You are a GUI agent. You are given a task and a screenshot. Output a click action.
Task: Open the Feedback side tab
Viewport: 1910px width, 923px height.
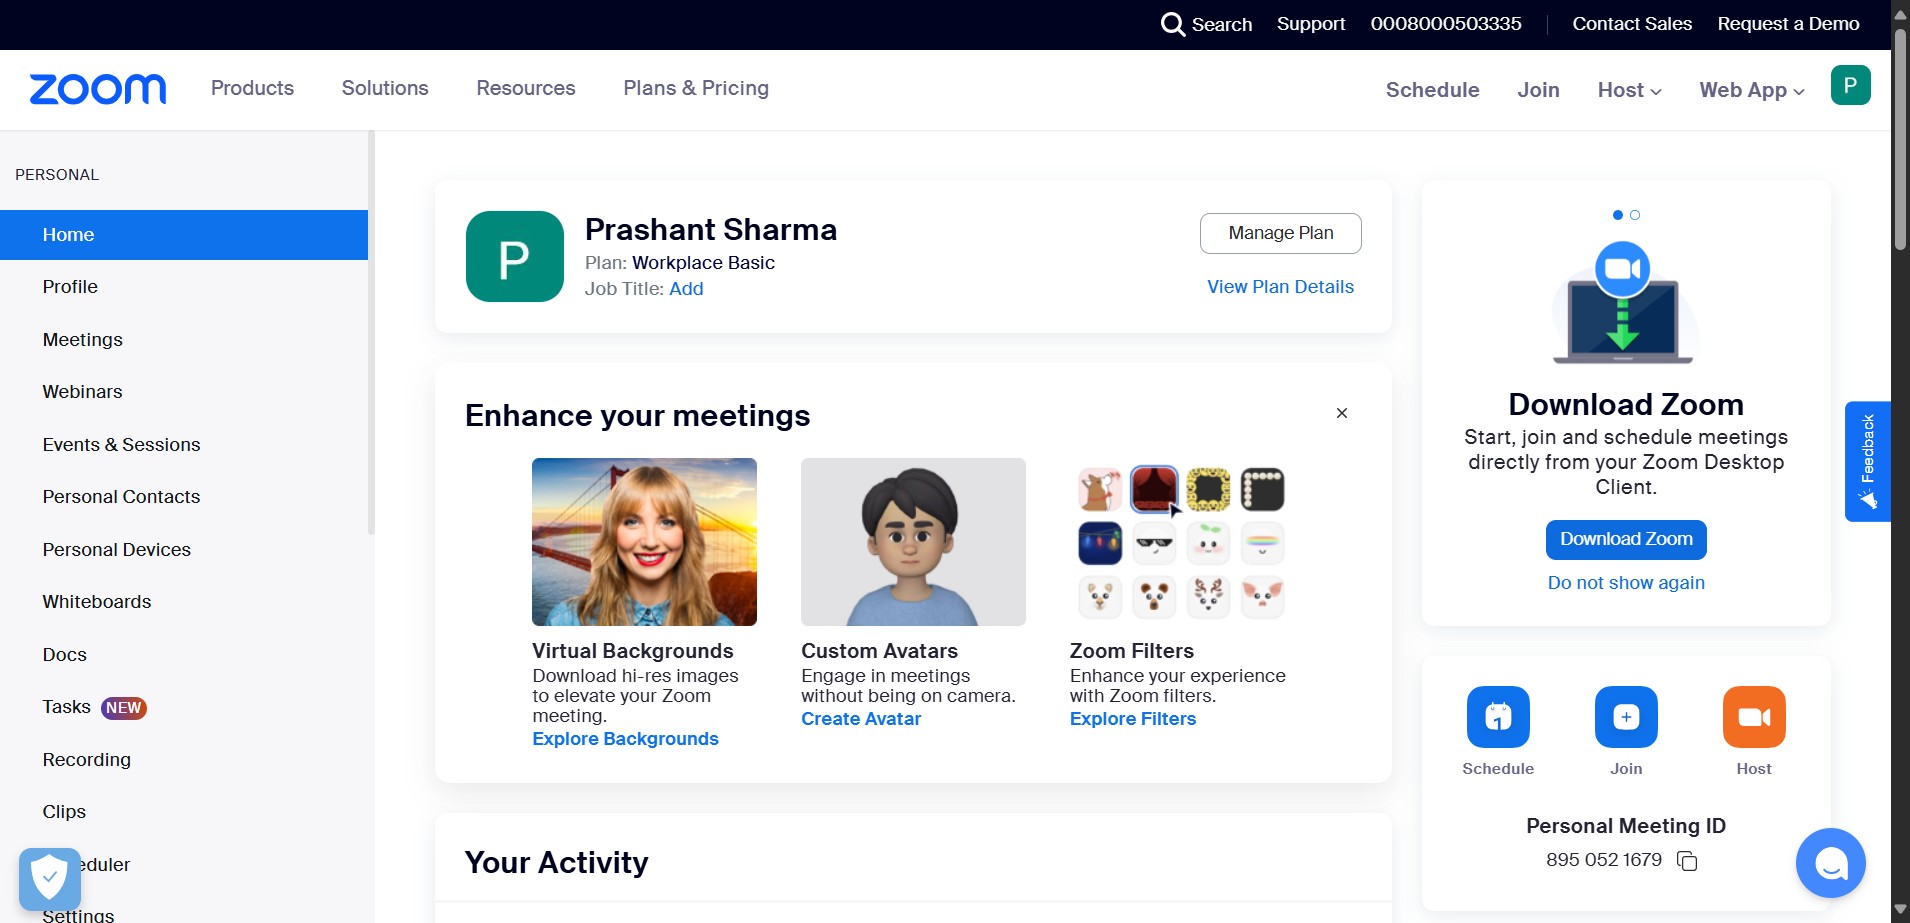(1867, 461)
